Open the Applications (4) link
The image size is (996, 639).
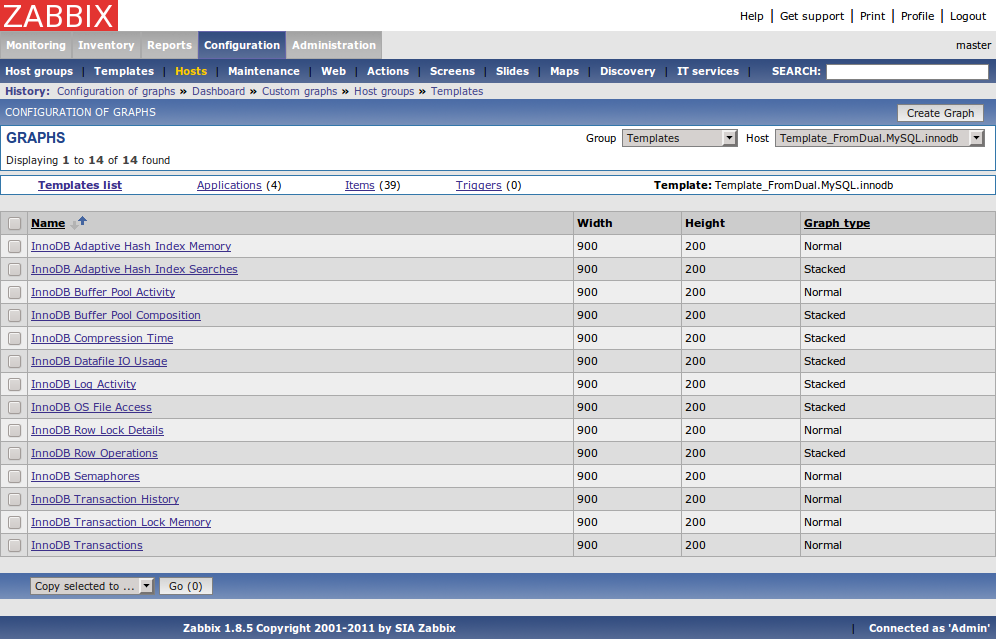click(x=229, y=185)
